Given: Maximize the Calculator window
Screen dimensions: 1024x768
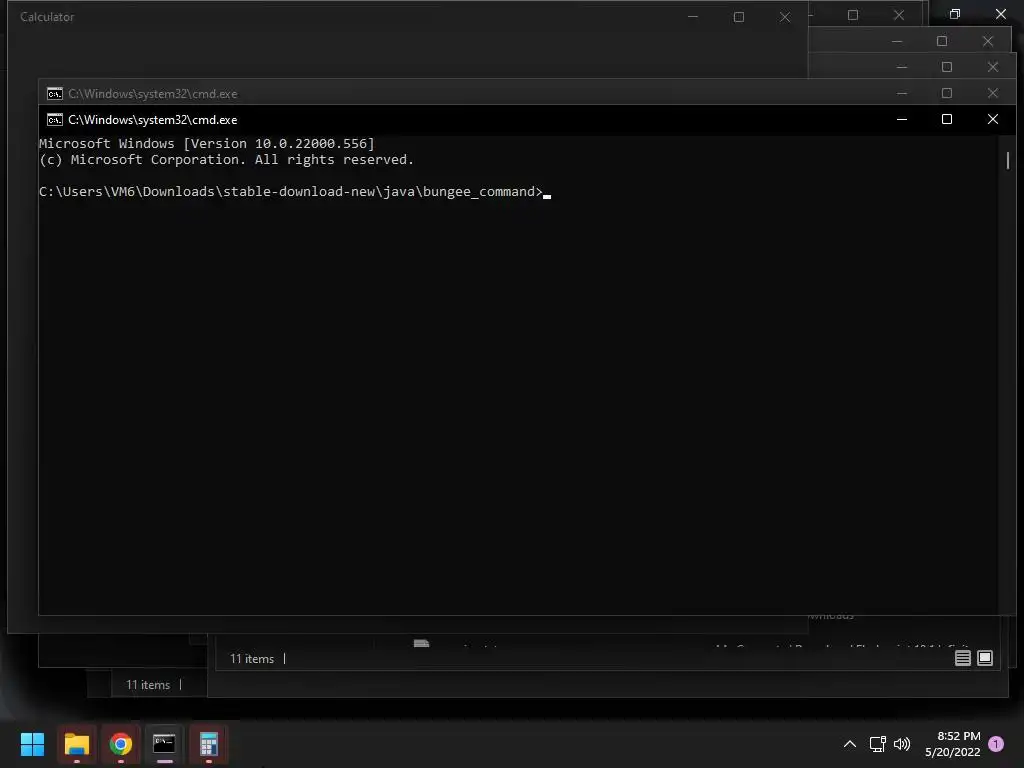Looking at the screenshot, I should pos(739,17).
